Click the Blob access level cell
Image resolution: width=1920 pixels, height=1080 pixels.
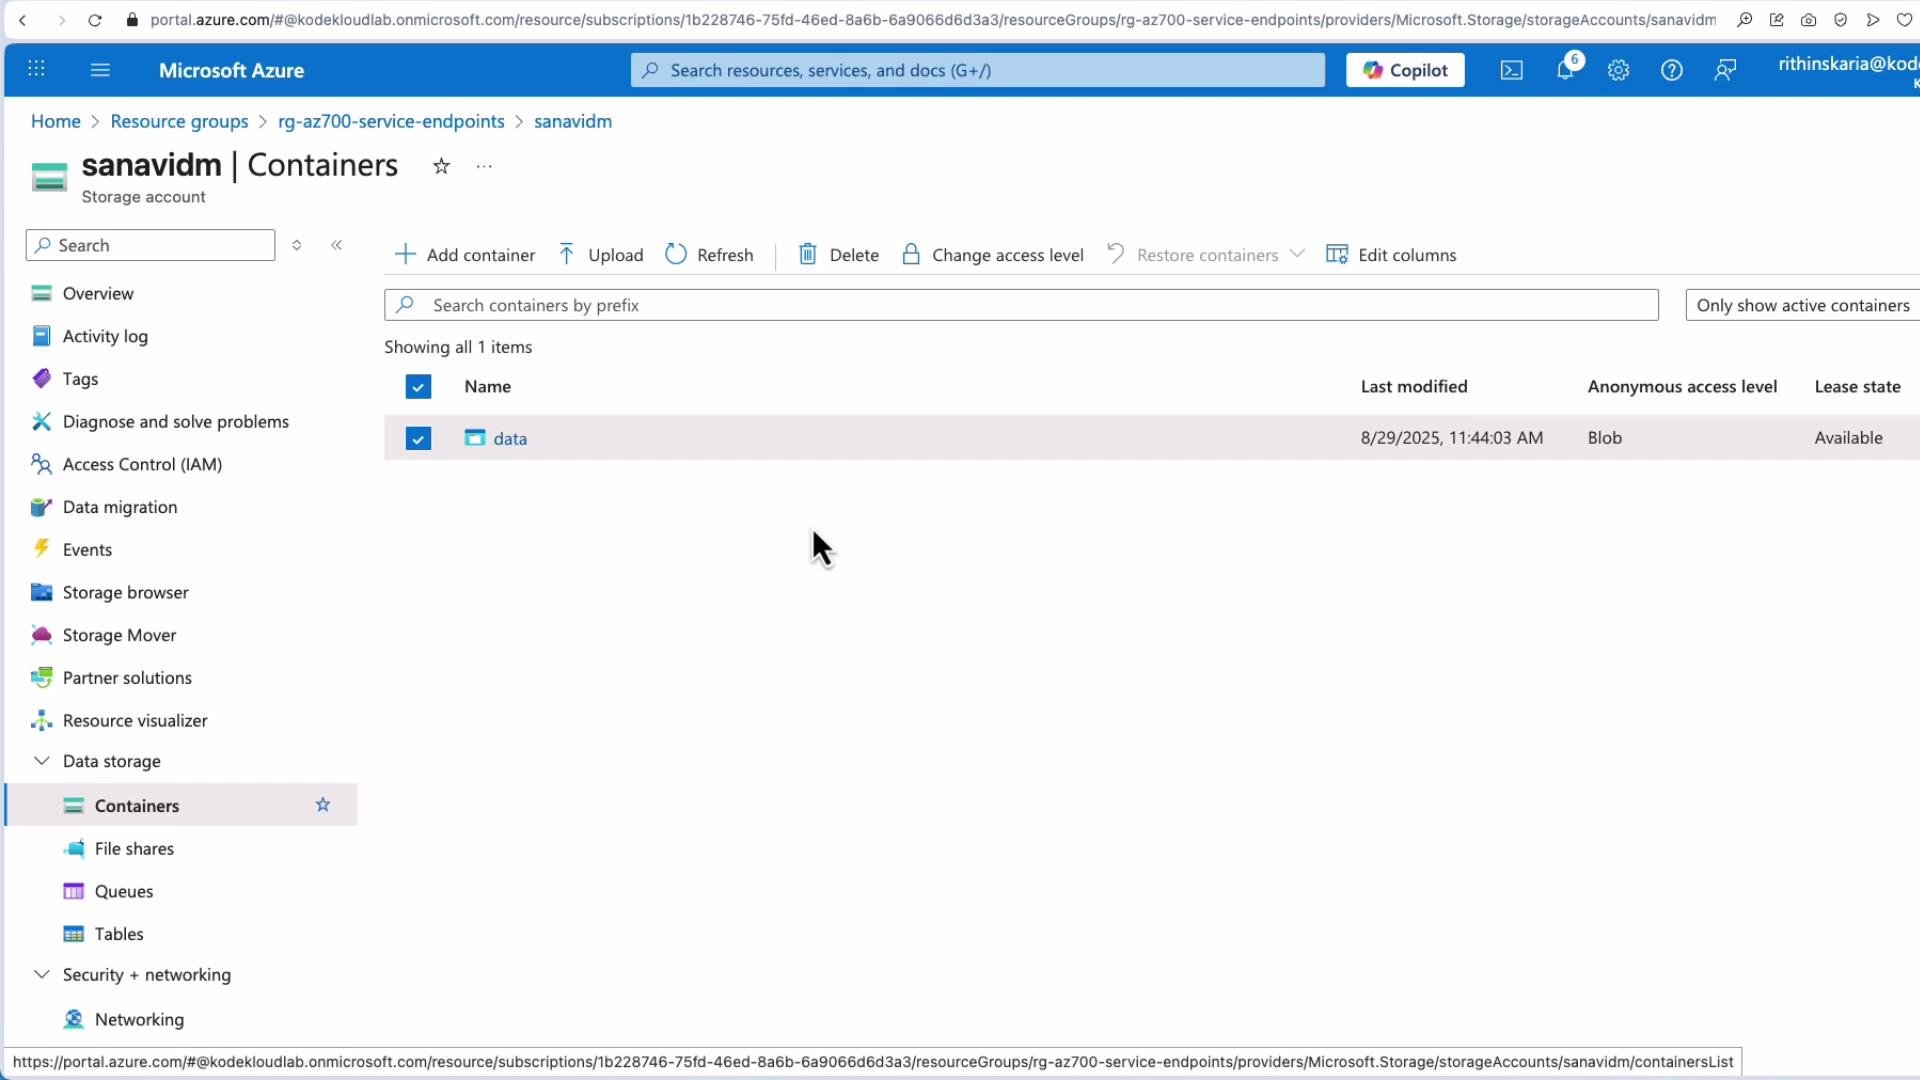1605,438
